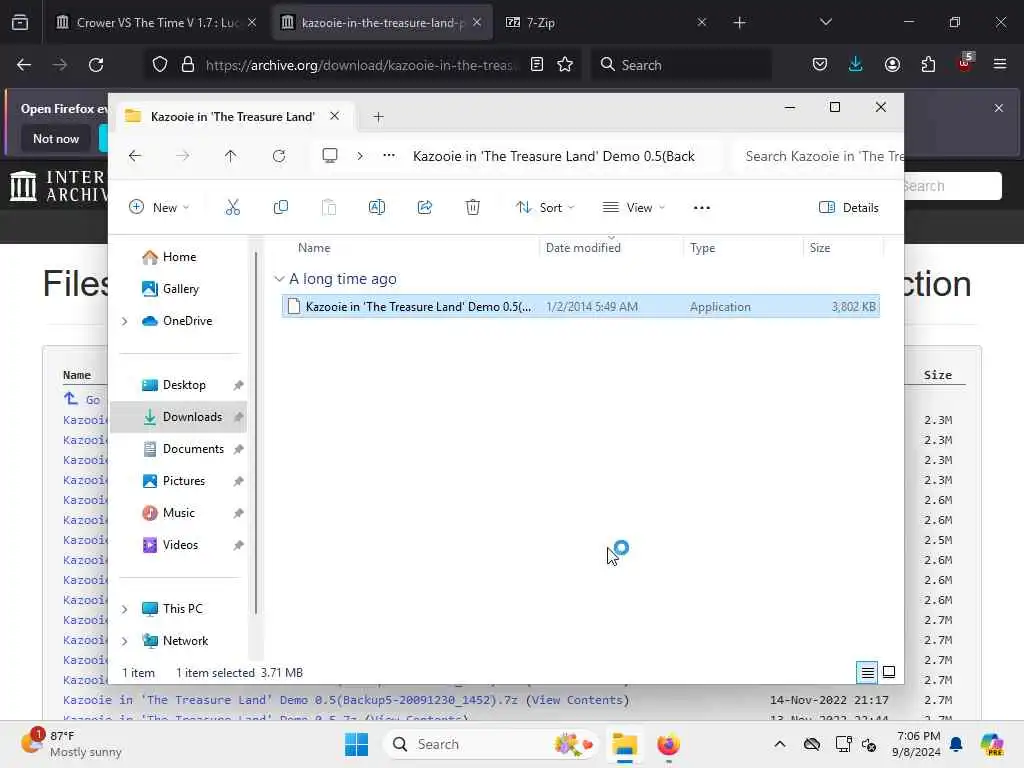Switch to large thumbnails view in status bar

pos(889,672)
